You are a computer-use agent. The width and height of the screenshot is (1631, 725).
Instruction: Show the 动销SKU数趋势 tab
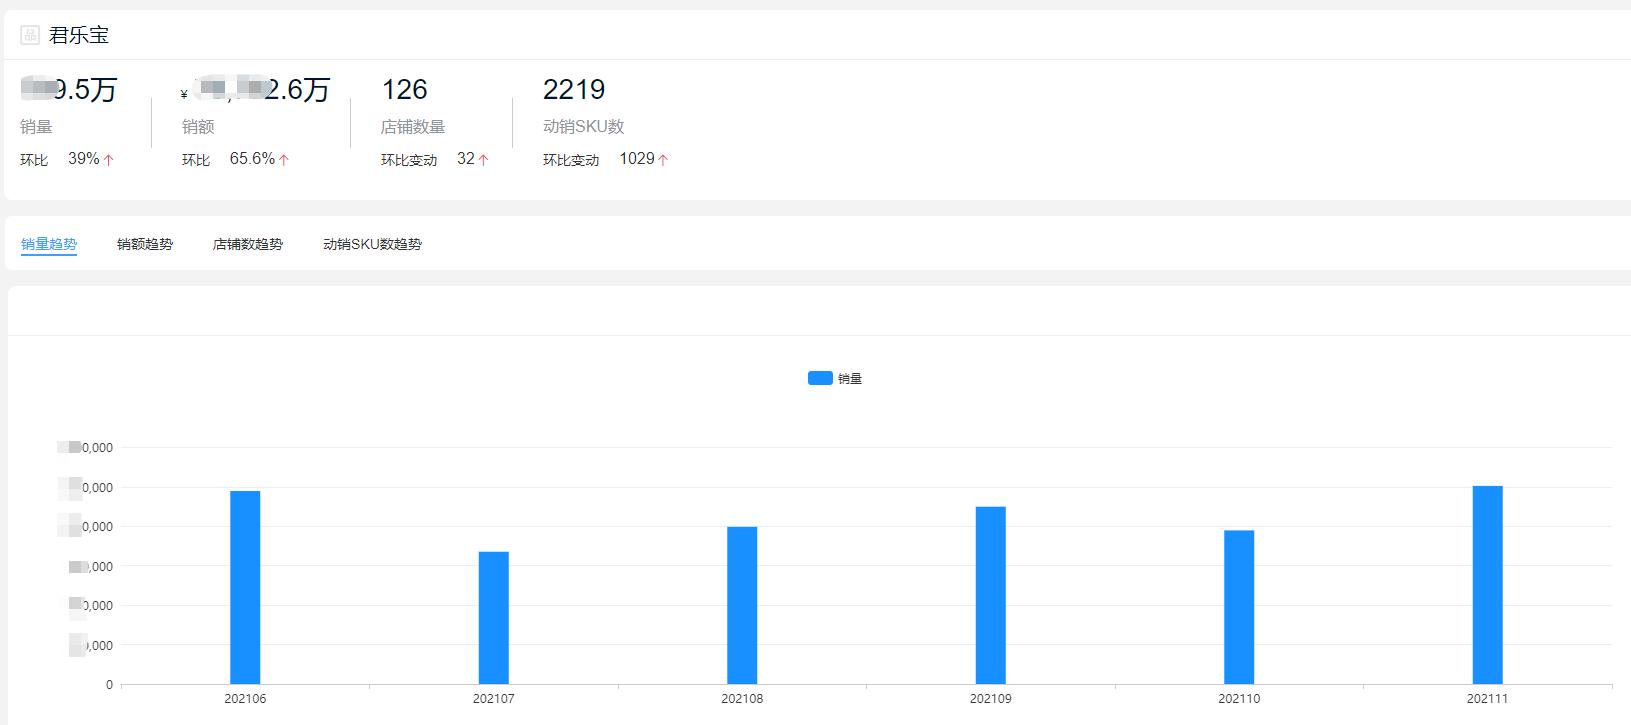tap(372, 244)
